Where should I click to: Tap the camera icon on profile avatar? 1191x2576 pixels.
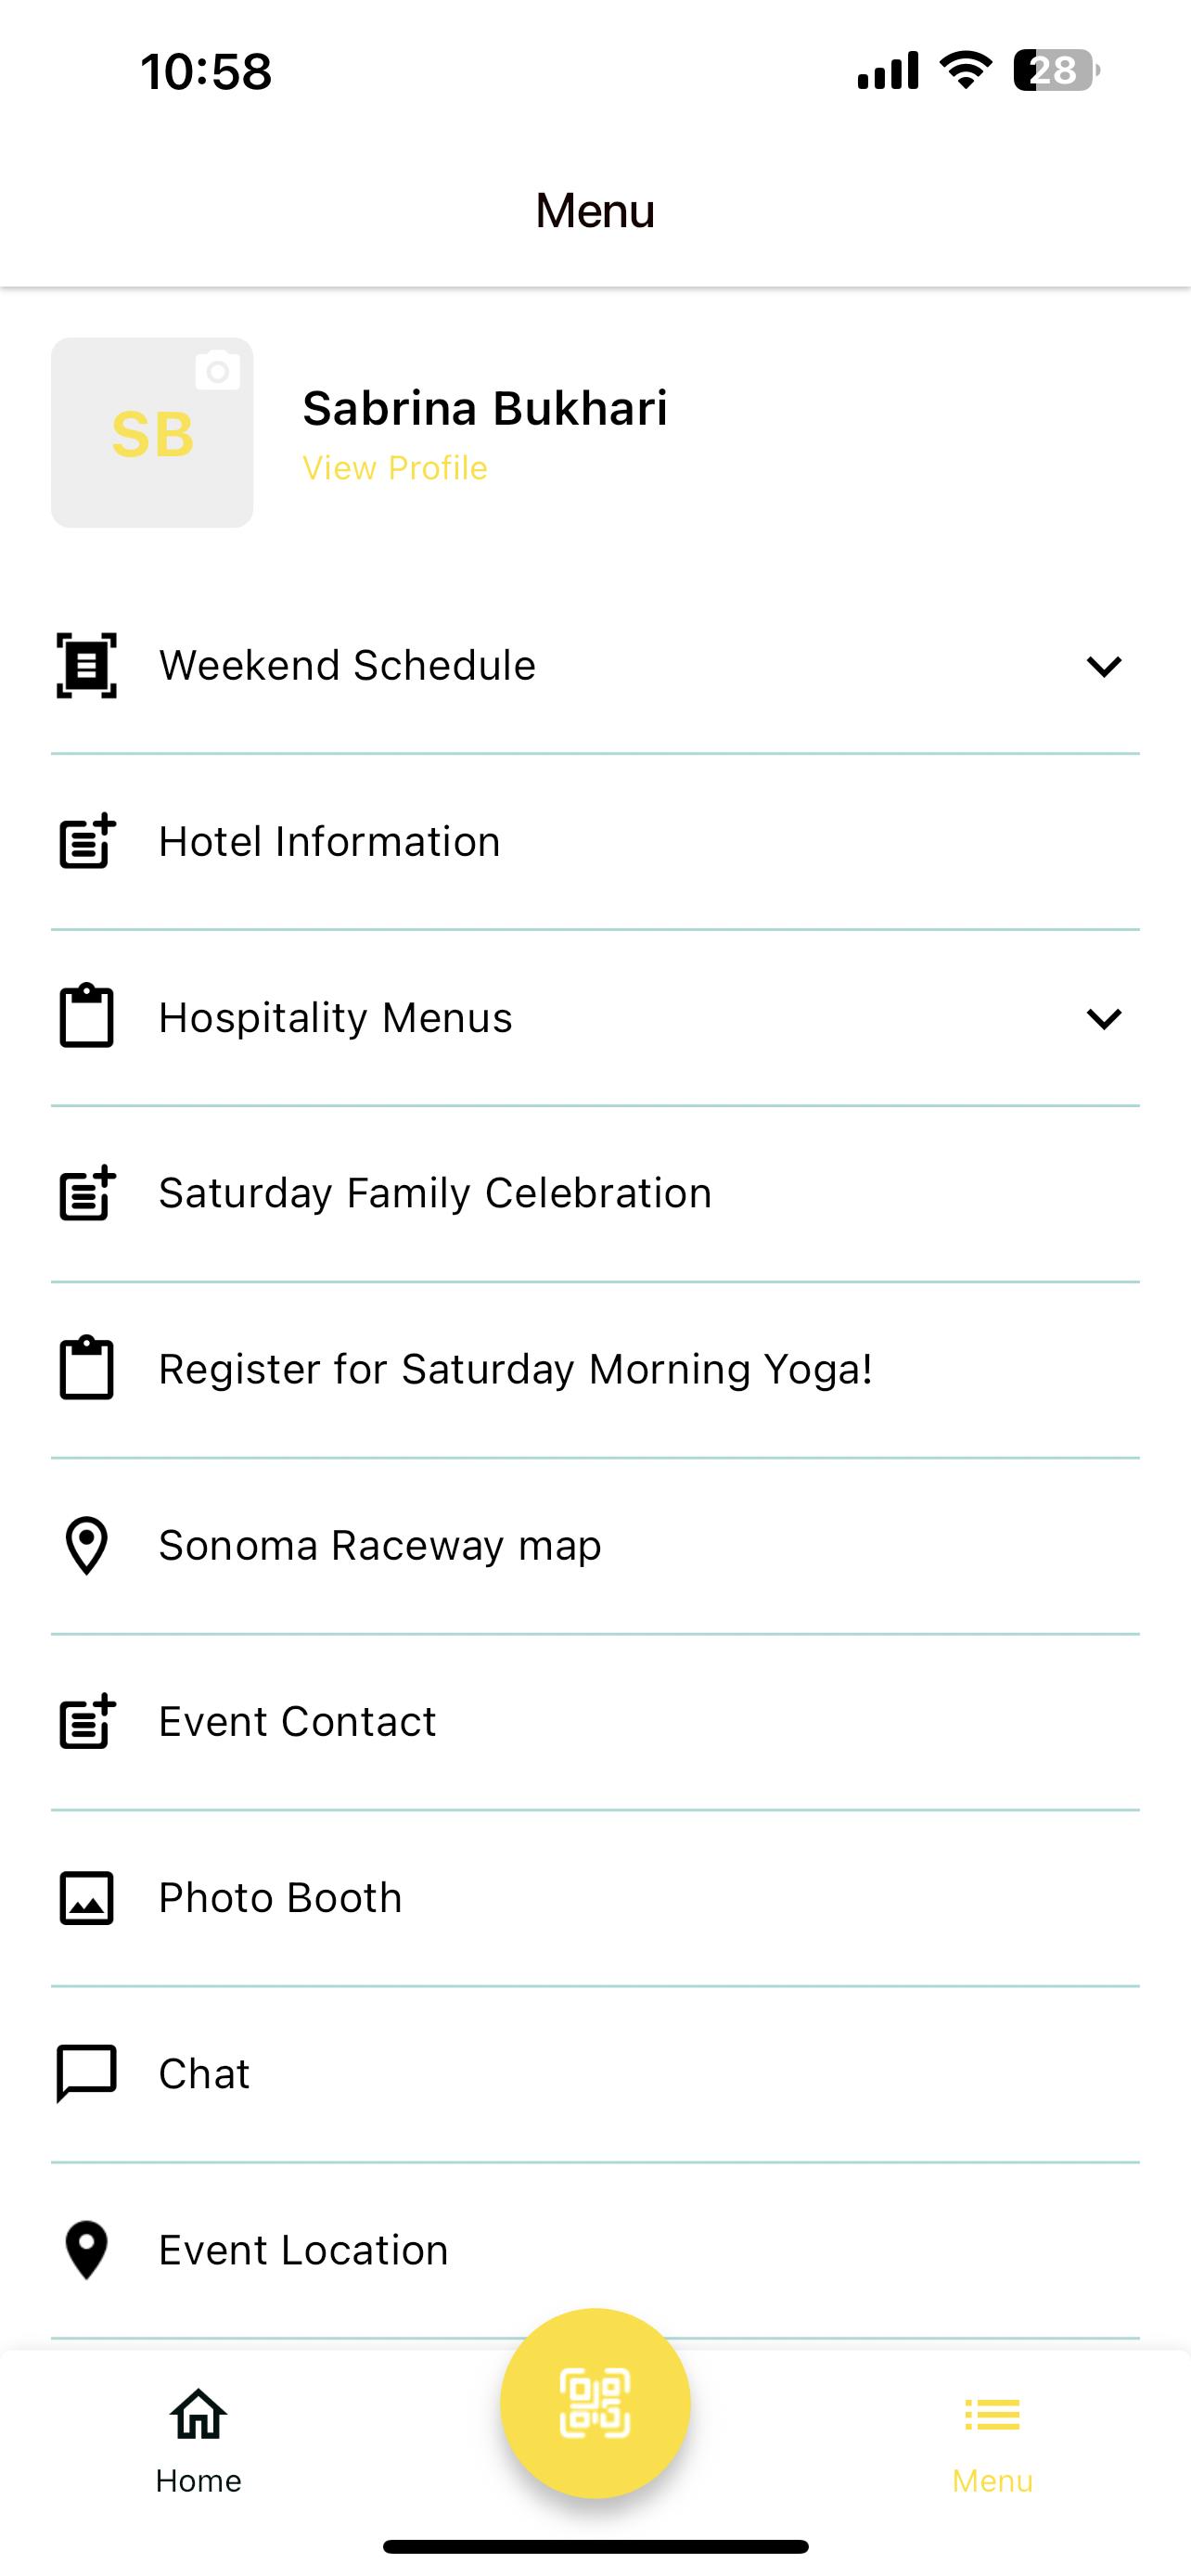click(217, 370)
